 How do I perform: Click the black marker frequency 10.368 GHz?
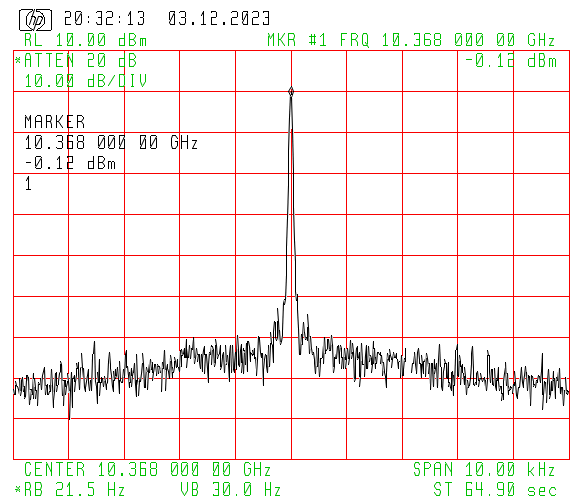click(x=111, y=143)
